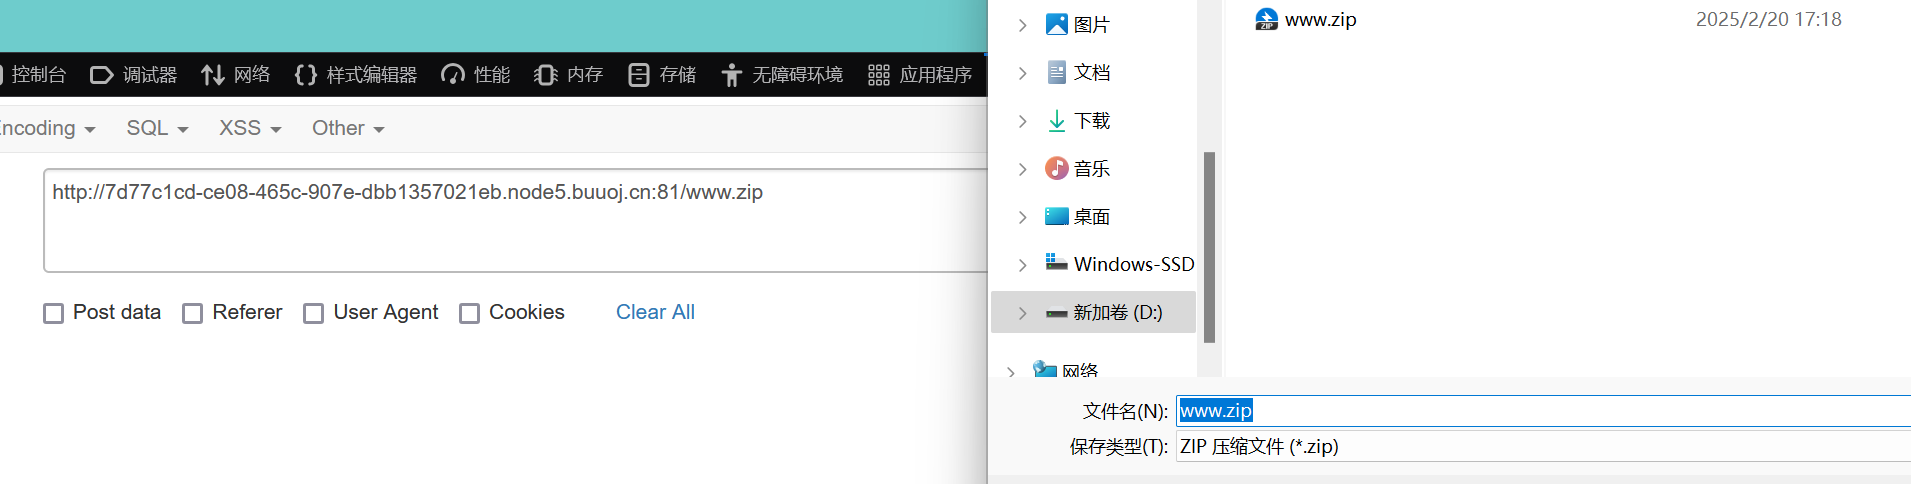This screenshot has height=484, width=1911.
Task: Open the 保存类型 file type combo box
Action: 1543,446
